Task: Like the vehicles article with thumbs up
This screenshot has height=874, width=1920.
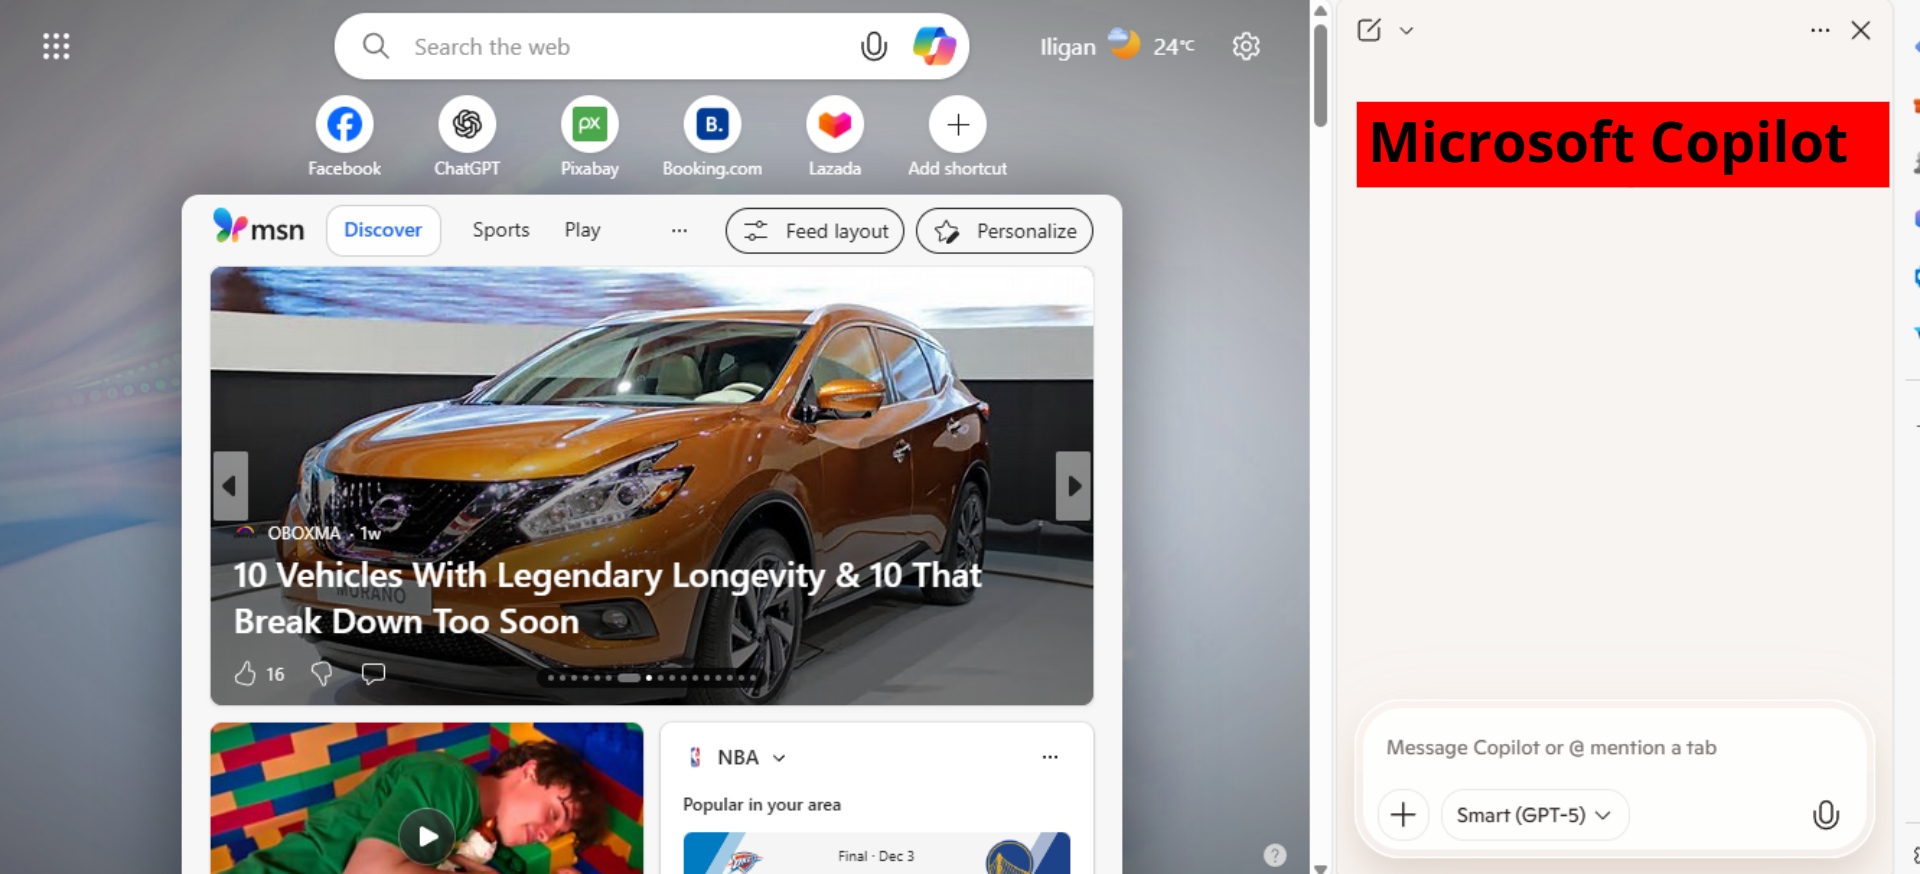Action: pyautogui.click(x=245, y=674)
